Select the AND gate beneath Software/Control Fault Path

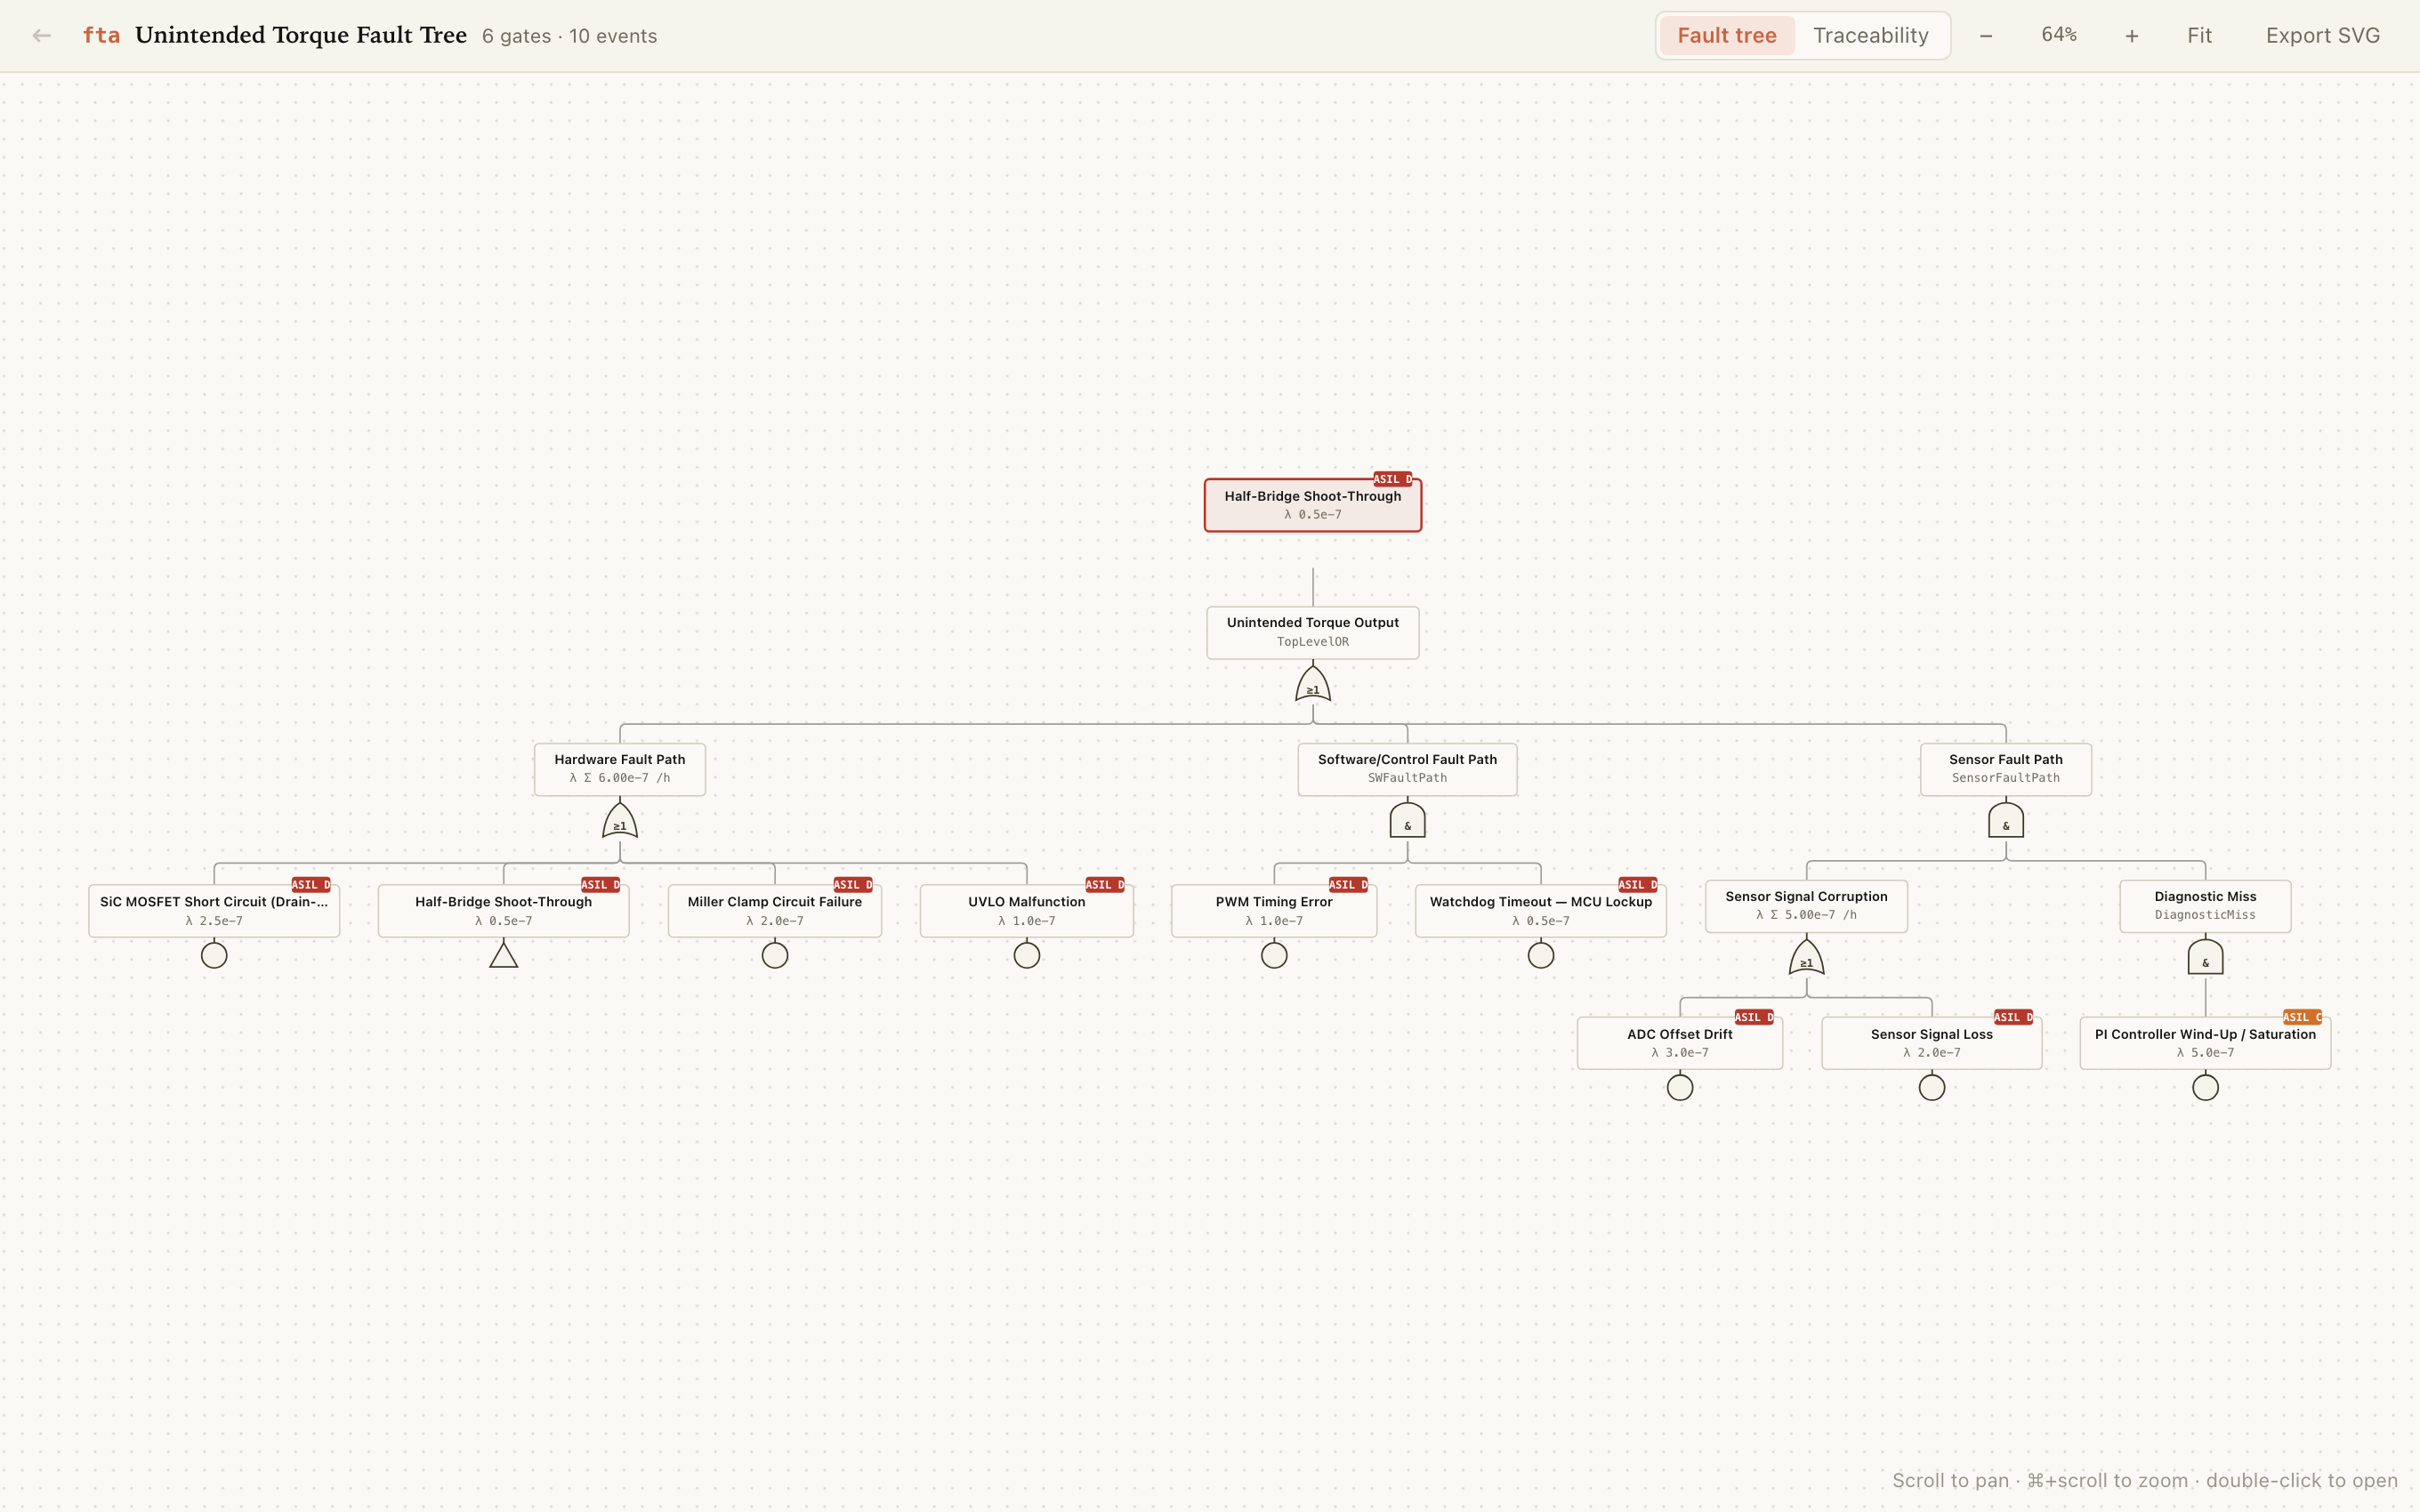[x=1407, y=821]
